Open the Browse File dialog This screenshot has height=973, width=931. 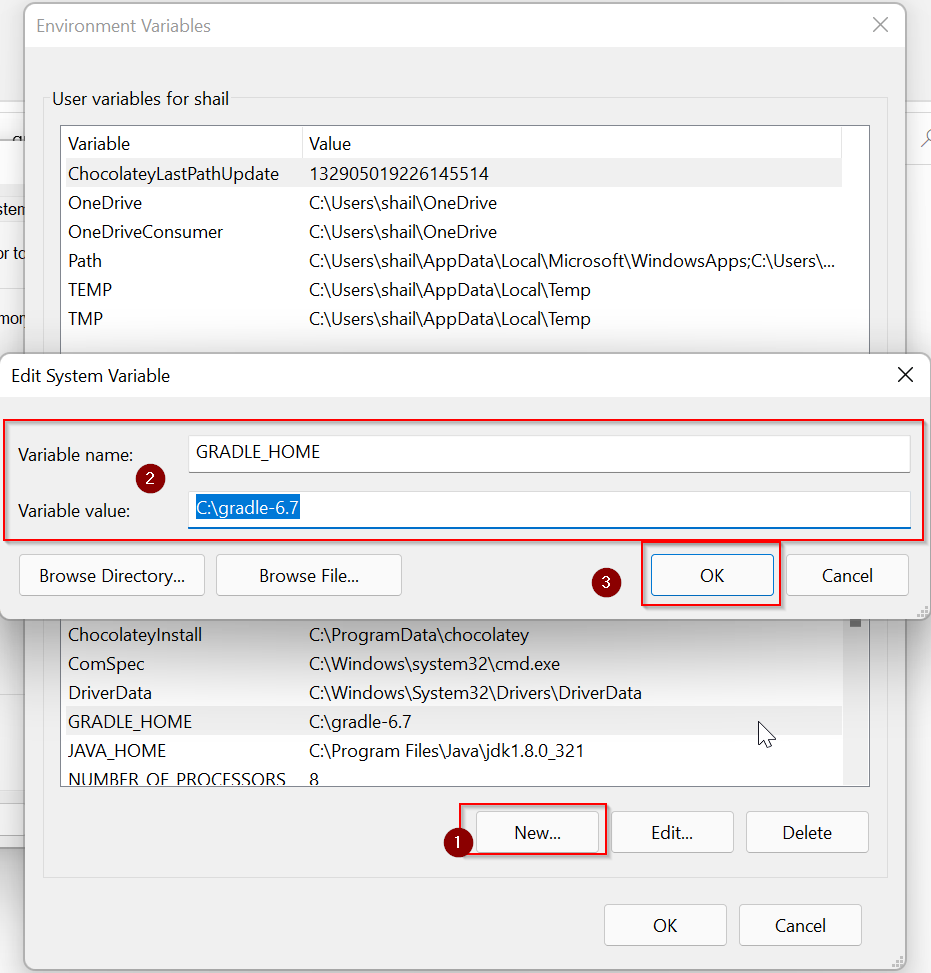click(308, 575)
